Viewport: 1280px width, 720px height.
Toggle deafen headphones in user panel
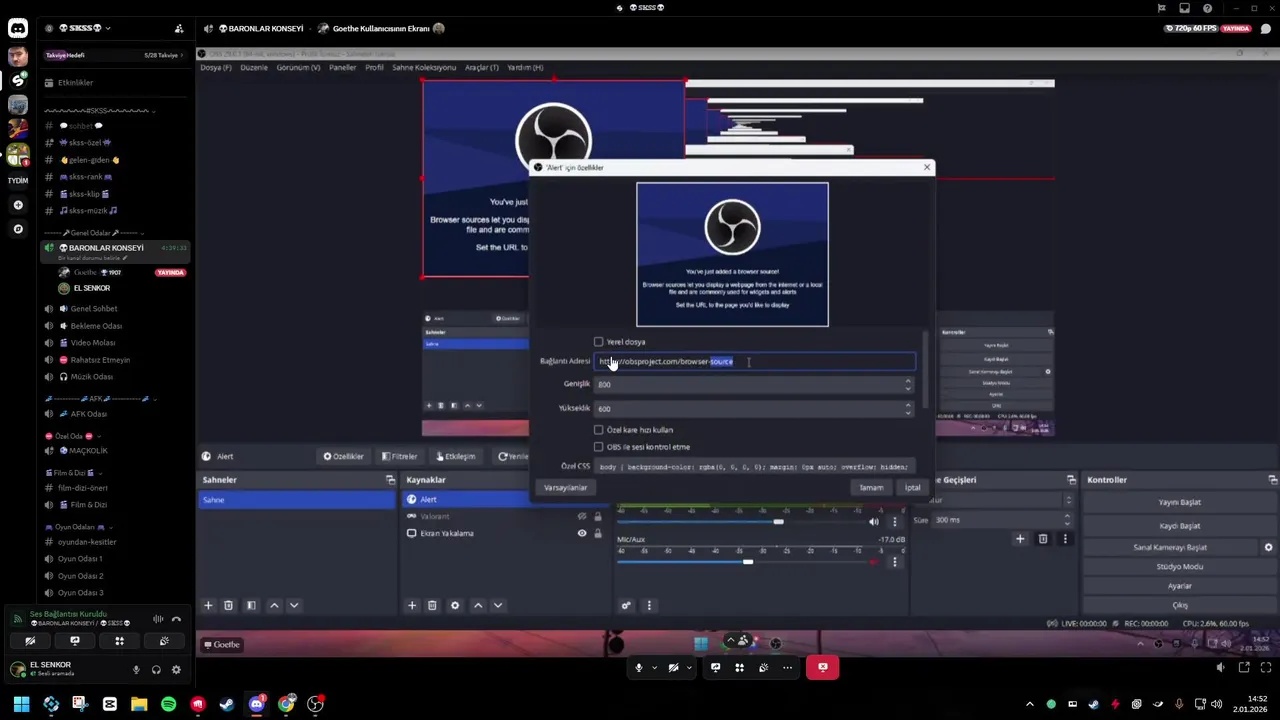(x=156, y=670)
